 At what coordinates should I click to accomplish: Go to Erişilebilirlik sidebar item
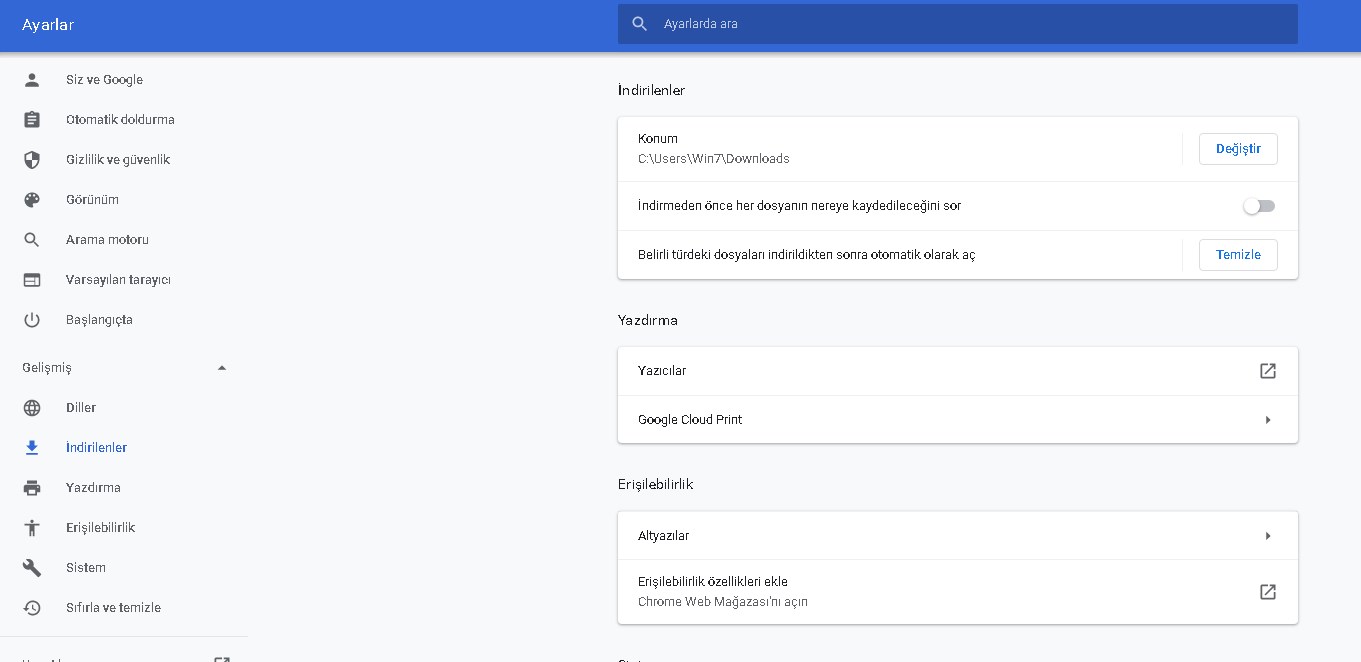click(100, 528)
